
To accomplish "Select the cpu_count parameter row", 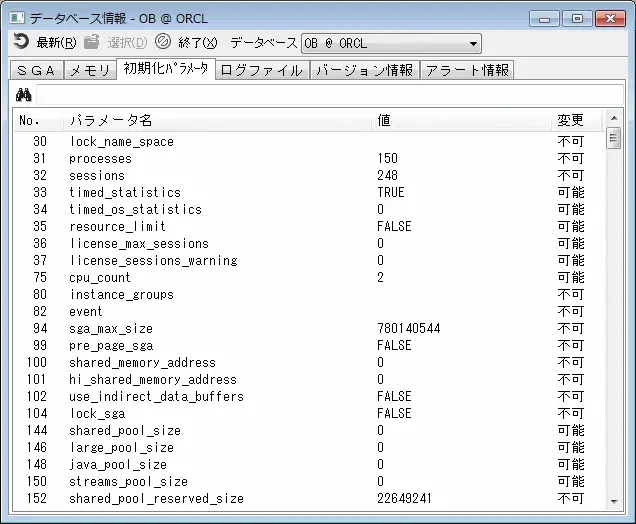I will tap(100, 277).
